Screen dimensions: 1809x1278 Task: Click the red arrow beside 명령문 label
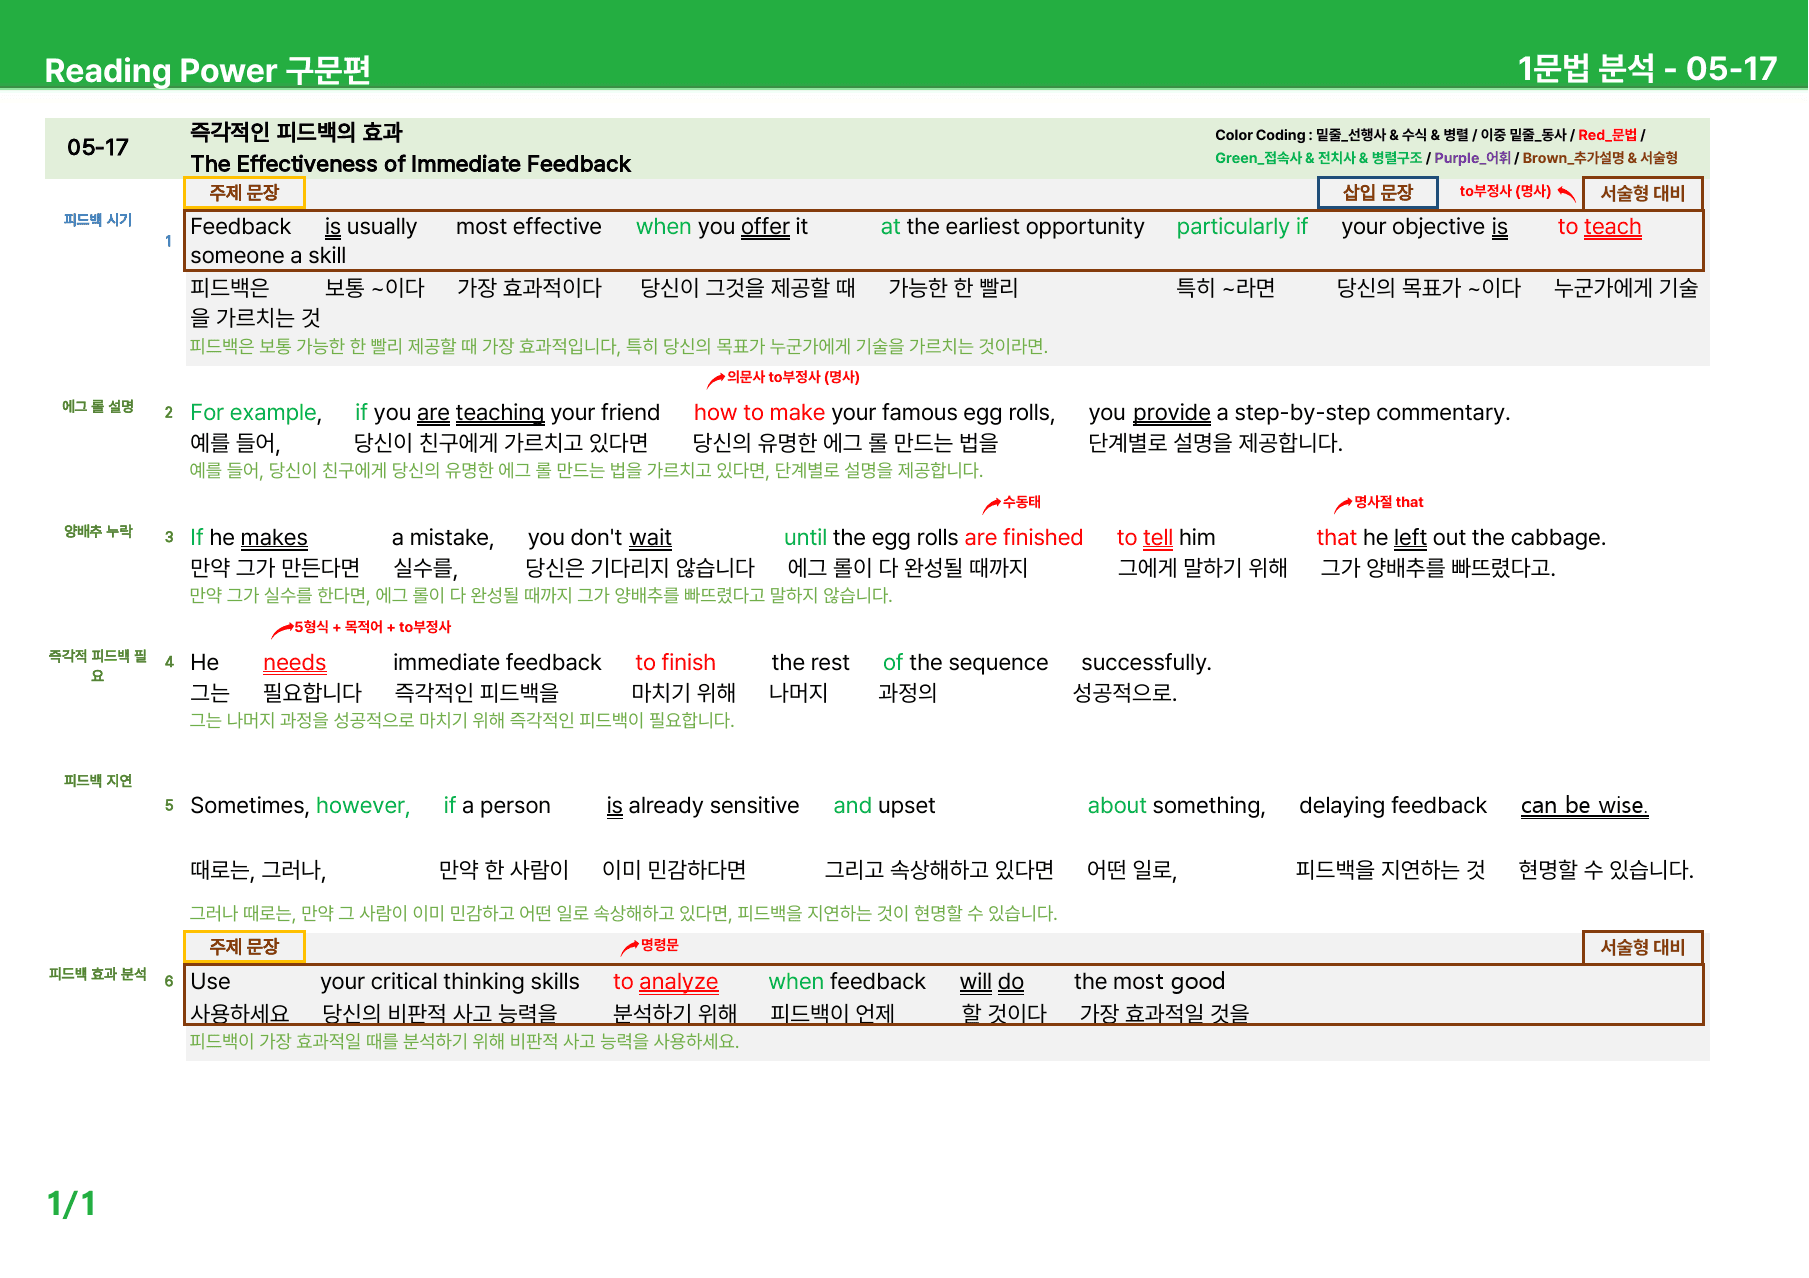pos(630,947)
